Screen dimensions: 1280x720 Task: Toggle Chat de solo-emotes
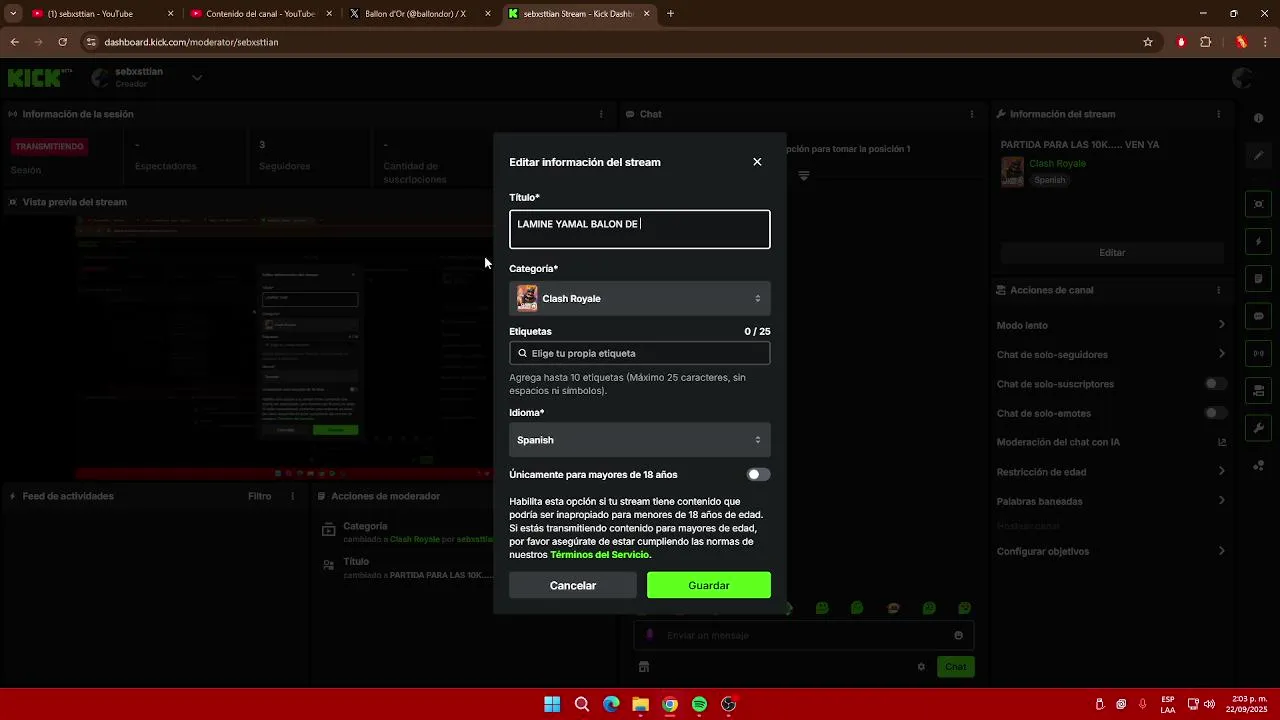click(1215, 413)
